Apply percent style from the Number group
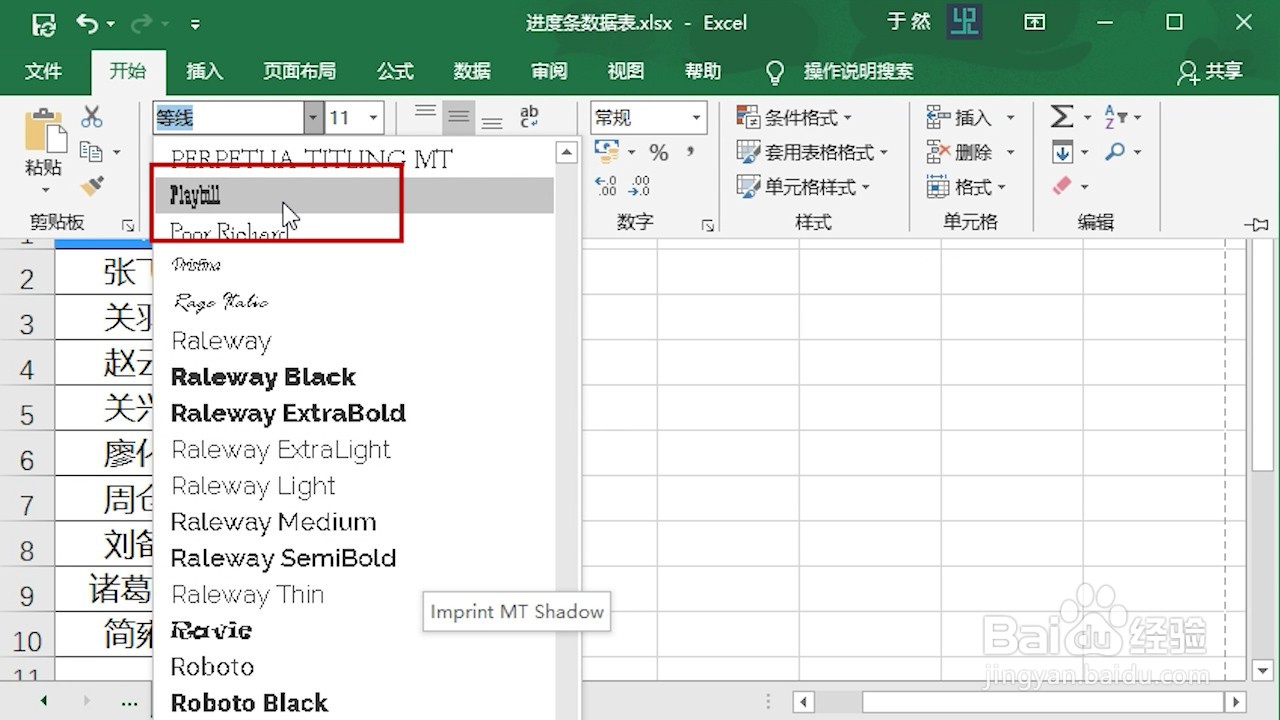The image size is (1280, 720). pyautogui.click(x=657, y=152)
